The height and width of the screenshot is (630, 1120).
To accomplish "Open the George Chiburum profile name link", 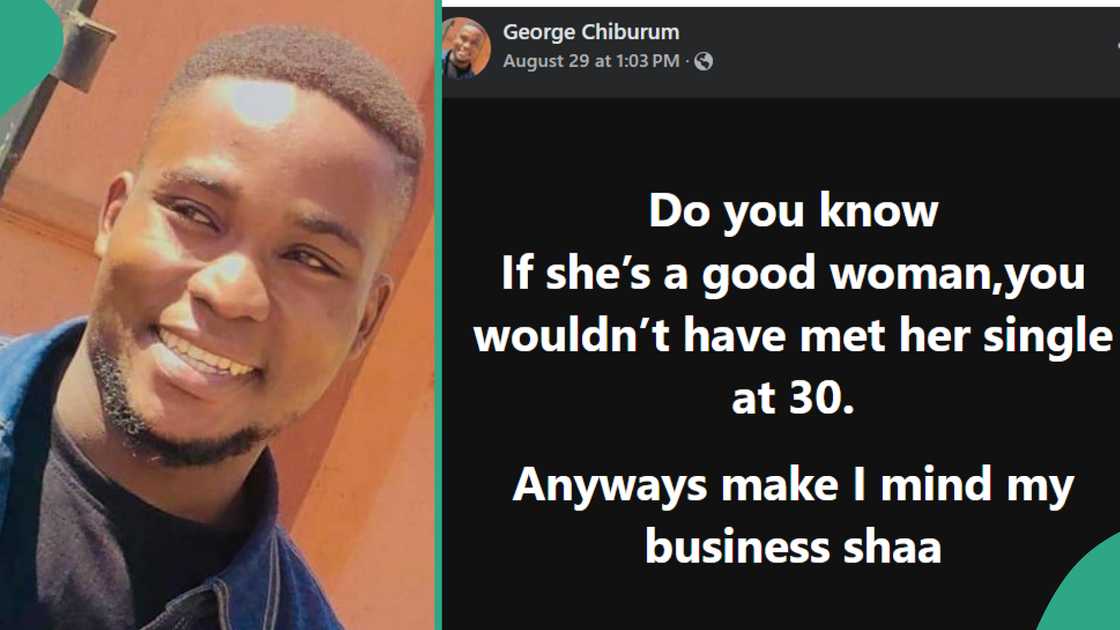I will (591, 32).
